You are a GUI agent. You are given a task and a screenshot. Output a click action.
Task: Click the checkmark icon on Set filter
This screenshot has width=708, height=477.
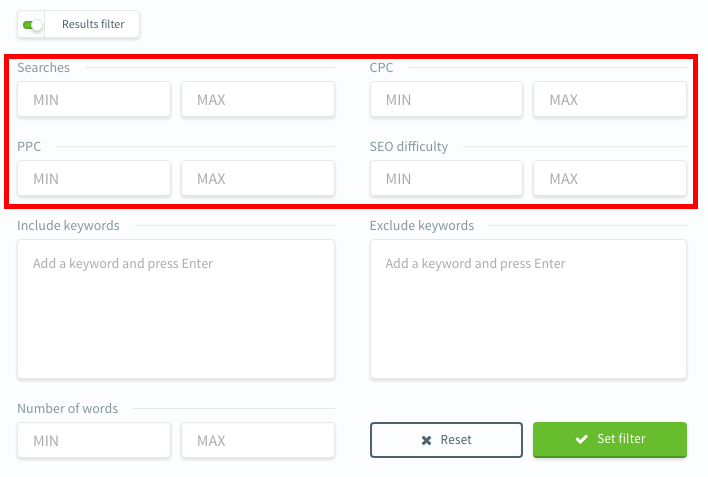point(580,439)
